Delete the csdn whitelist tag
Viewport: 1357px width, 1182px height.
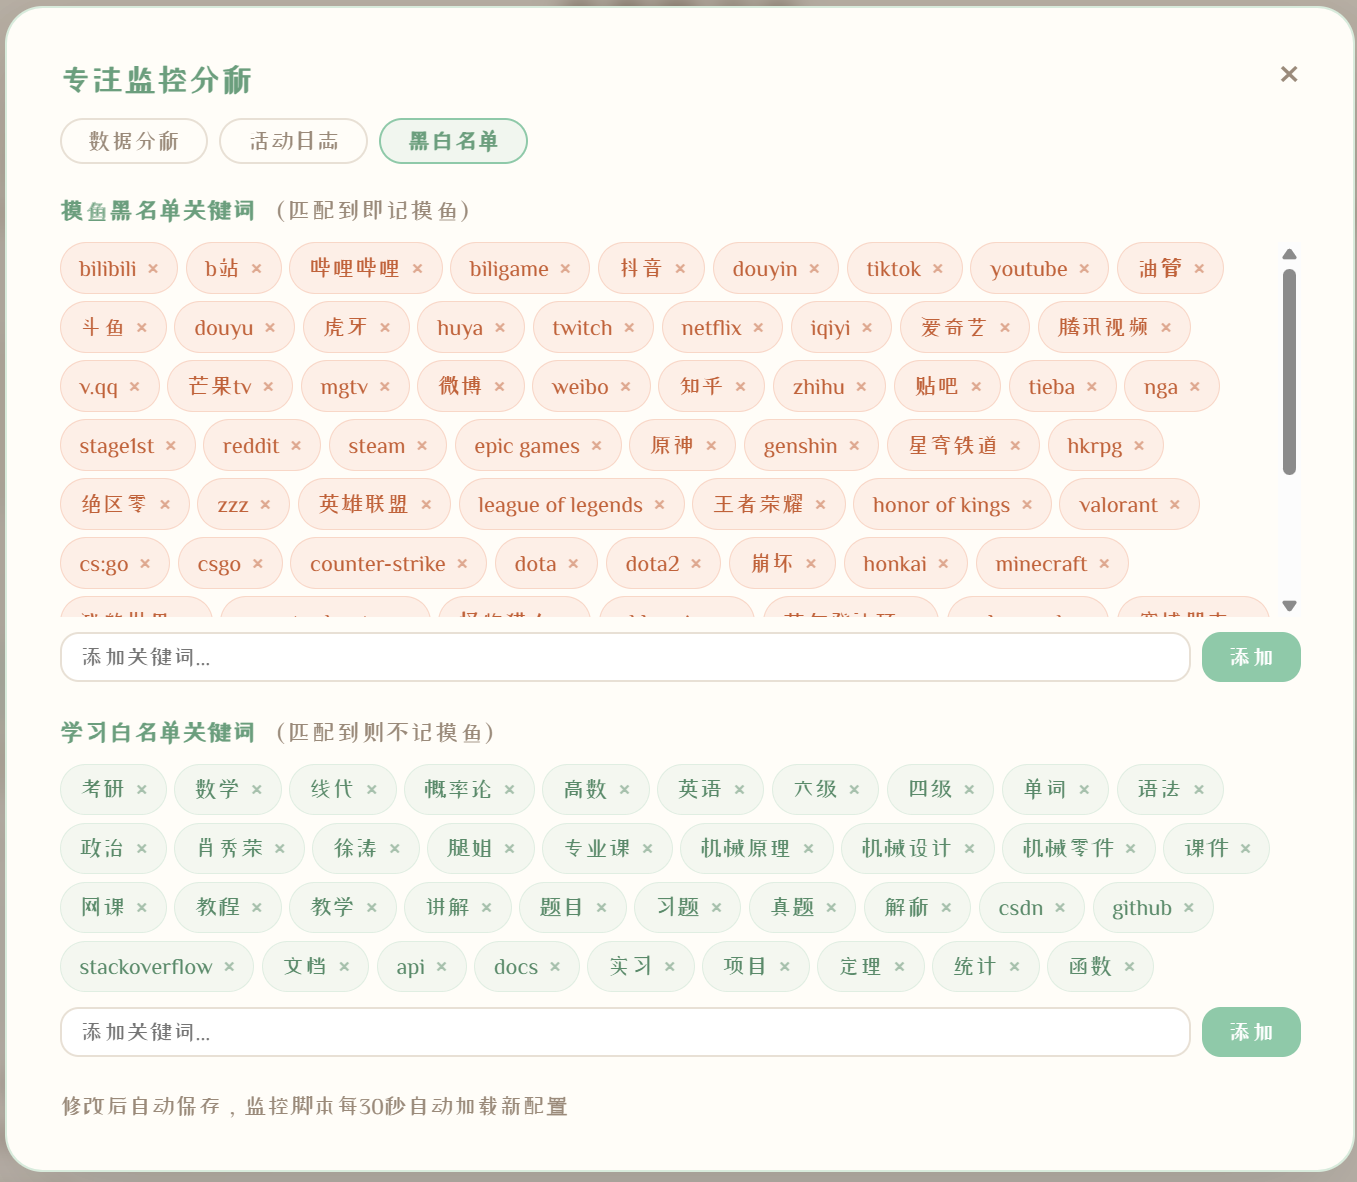tap(1060, 908)
